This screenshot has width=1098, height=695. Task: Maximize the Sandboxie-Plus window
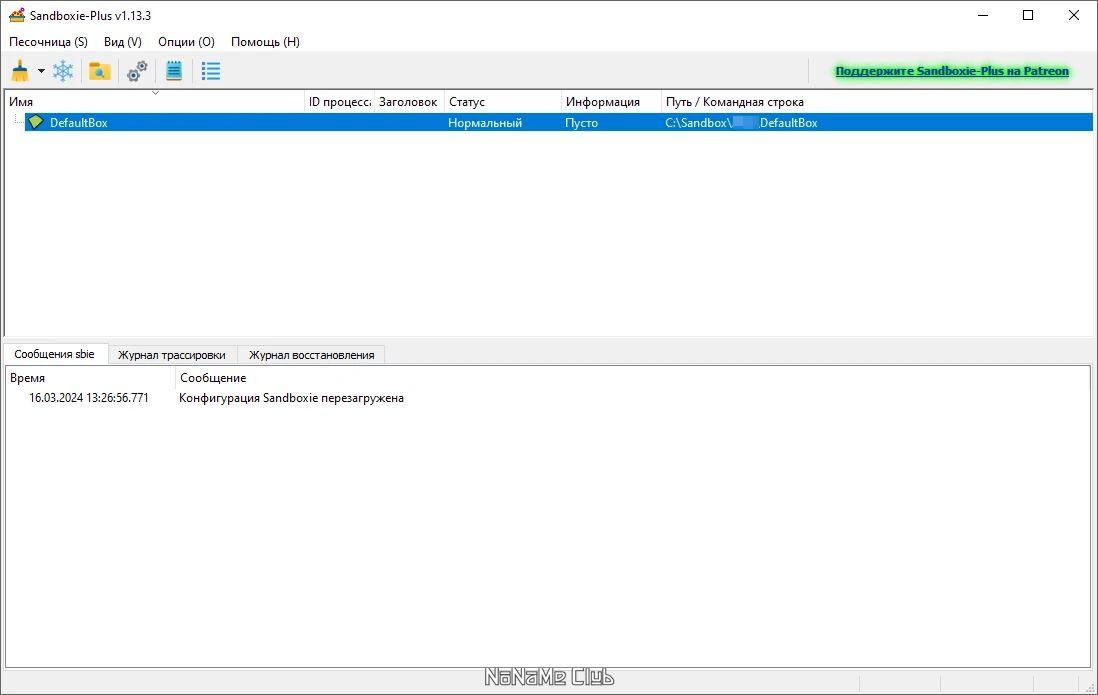[x=1028, y=15]
